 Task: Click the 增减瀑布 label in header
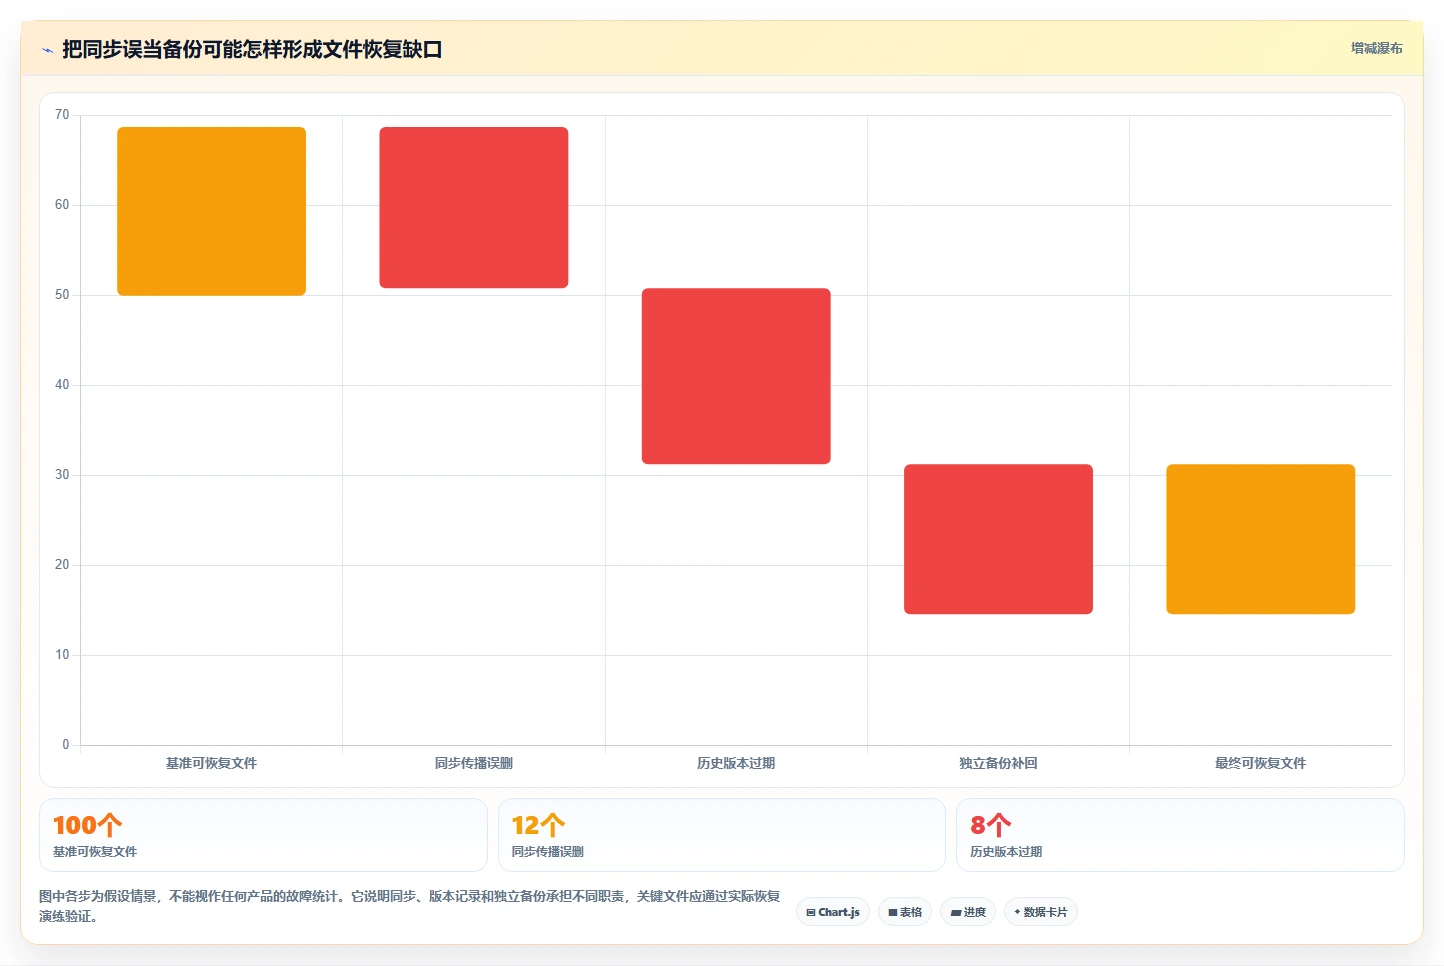[x=1376, y=48]
